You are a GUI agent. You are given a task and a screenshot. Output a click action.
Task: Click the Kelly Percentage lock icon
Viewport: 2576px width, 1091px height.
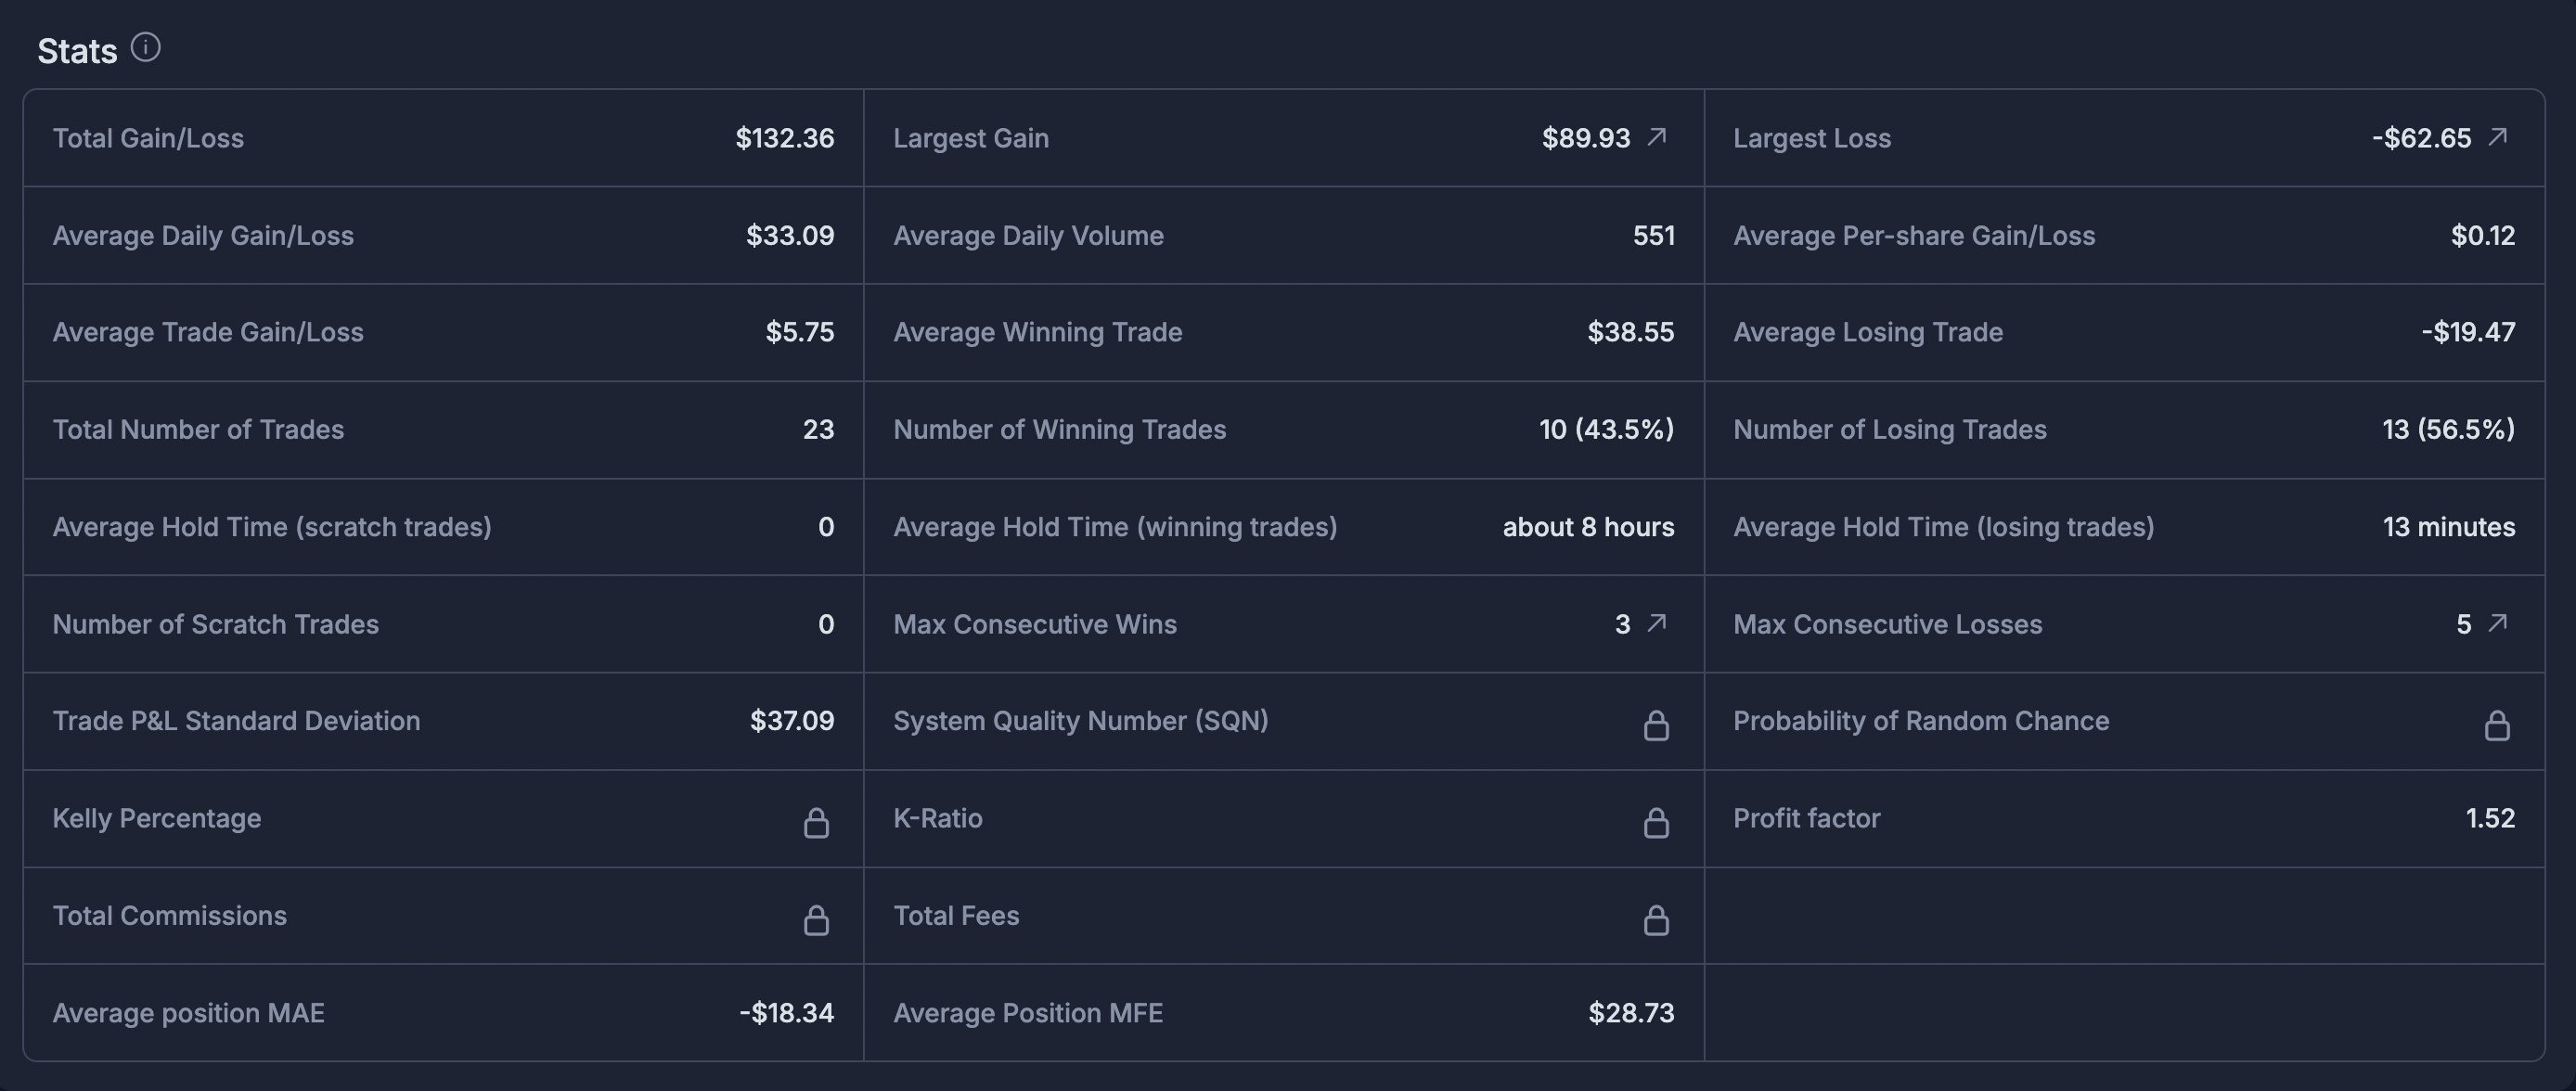(x=816, y=823)
